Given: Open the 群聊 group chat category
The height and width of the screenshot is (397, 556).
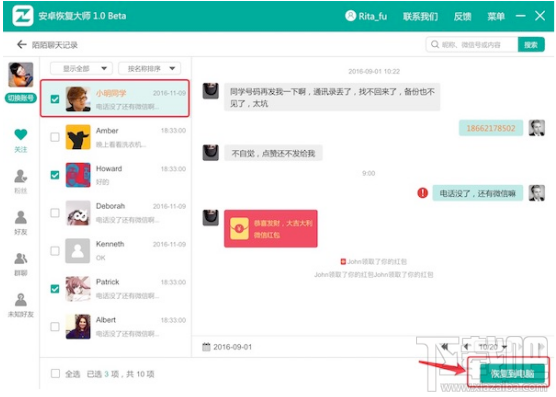Looking at the screenshot, I should [21, 264].
